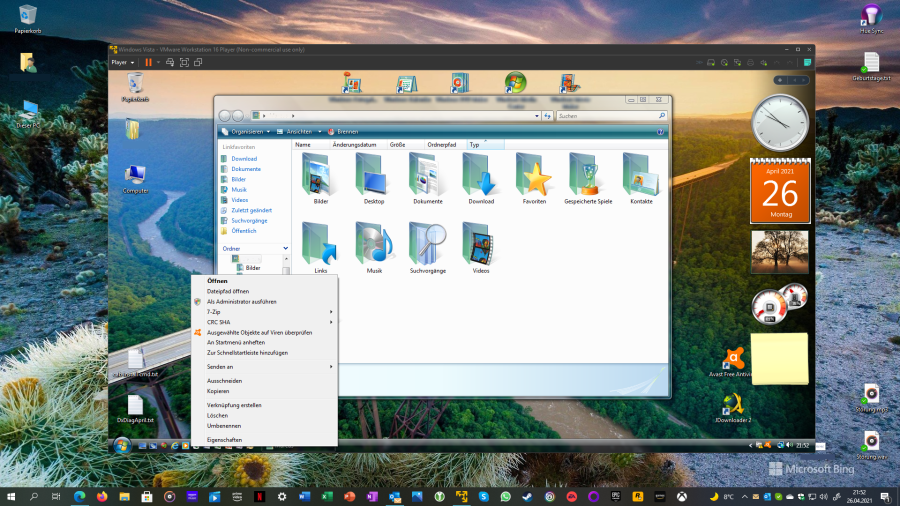Select Vista Papierkorb icon inside the VM
Image resolution: width=900 pixels, height=506 pixels.
(x=135, y=87)
